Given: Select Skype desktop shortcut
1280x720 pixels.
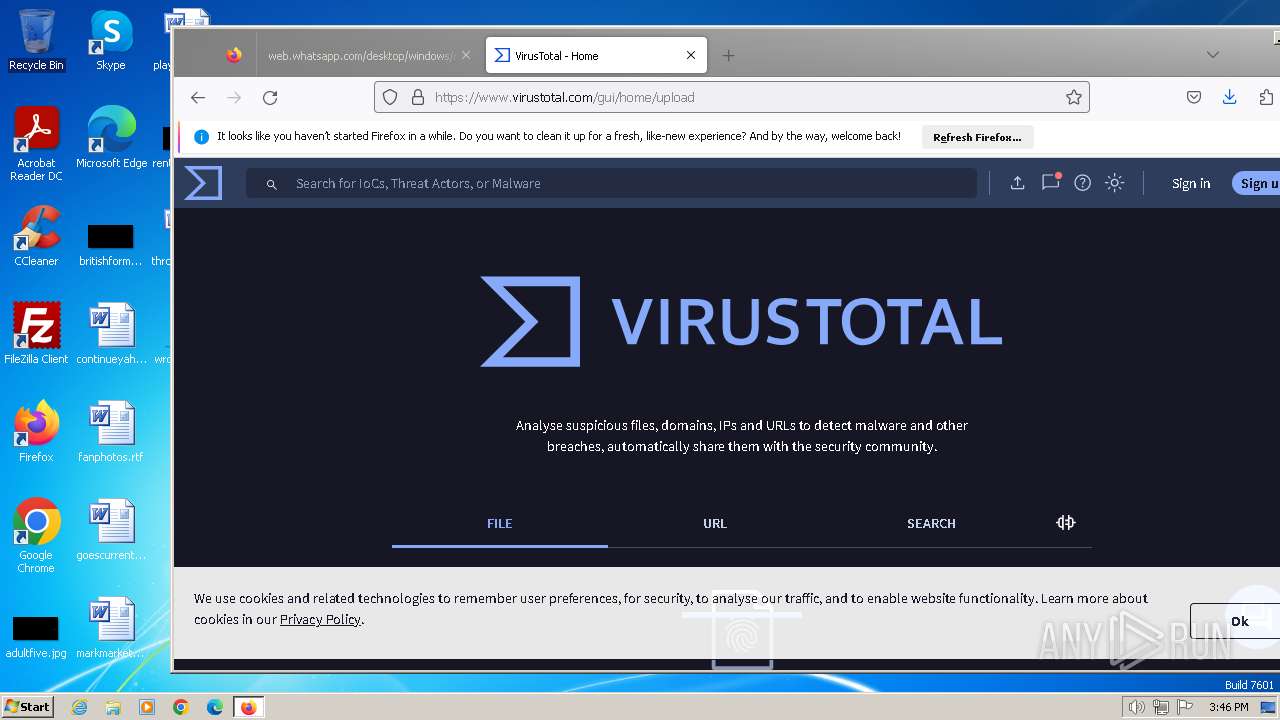Looking at the screenshot, I should 110,40.
